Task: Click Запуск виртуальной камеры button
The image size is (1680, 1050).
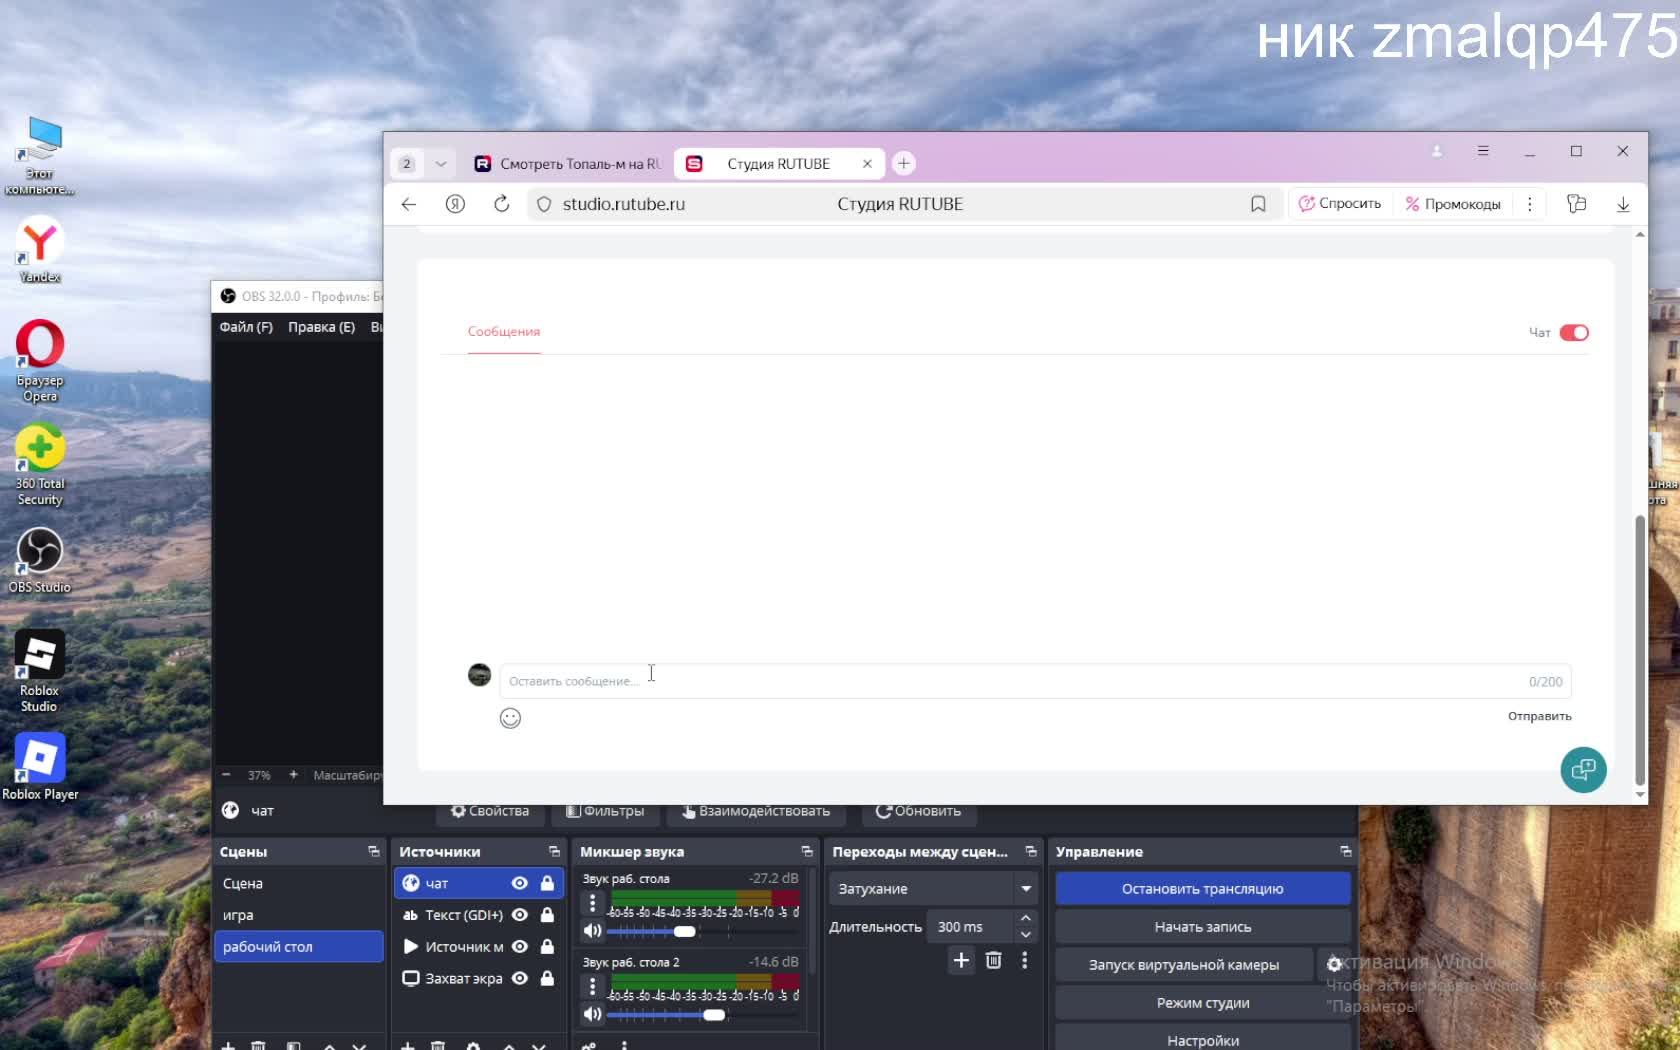Action: 1184,965
